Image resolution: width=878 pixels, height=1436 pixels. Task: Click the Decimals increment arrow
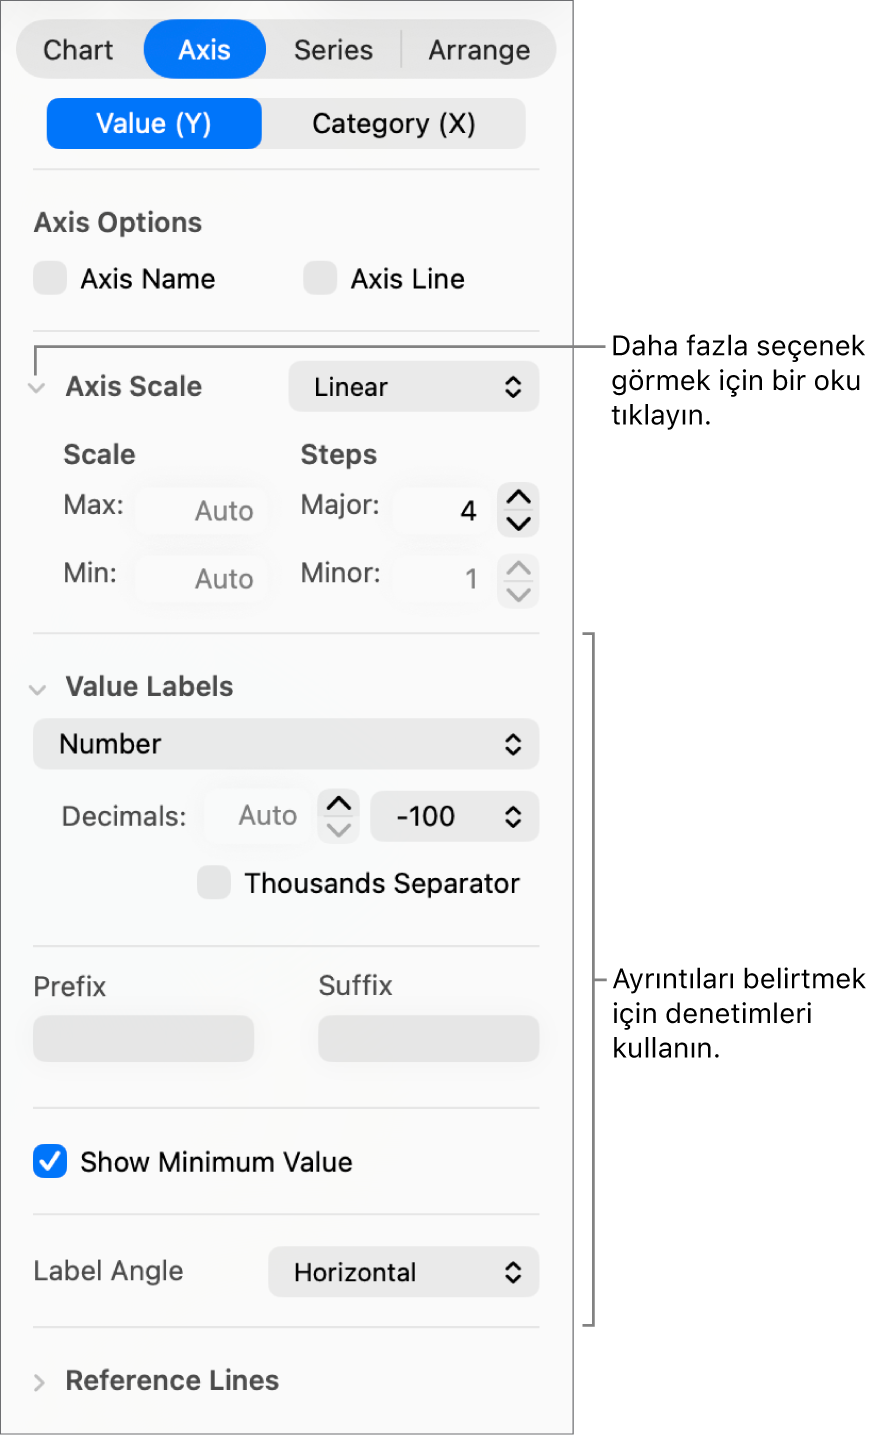pyautogui.click(x=339, y=803)
